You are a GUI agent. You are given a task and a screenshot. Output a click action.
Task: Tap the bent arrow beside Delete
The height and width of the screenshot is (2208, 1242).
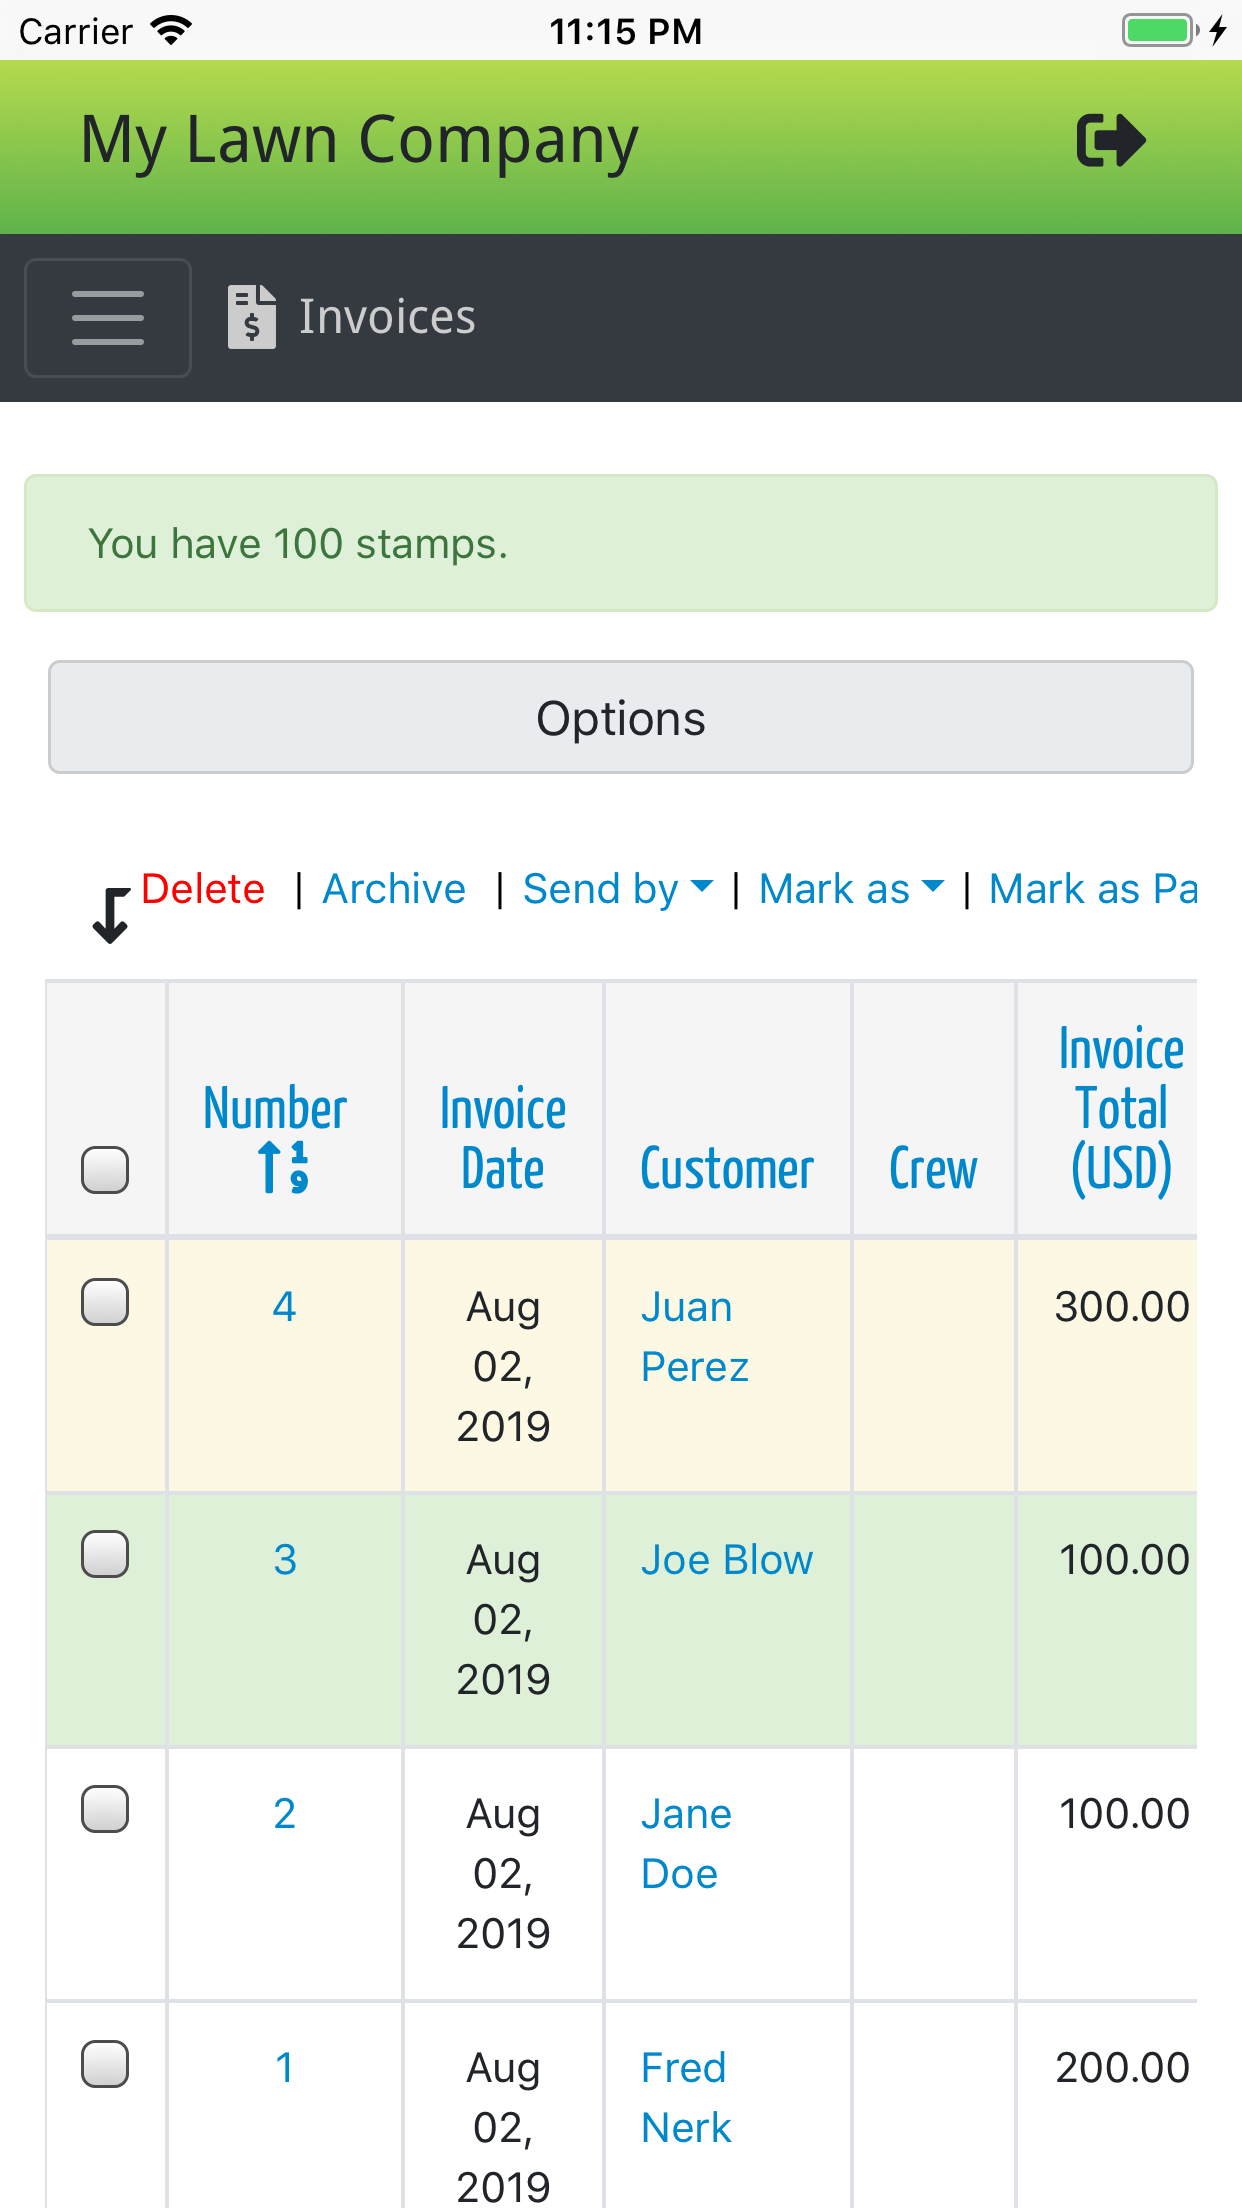(110, 915)
